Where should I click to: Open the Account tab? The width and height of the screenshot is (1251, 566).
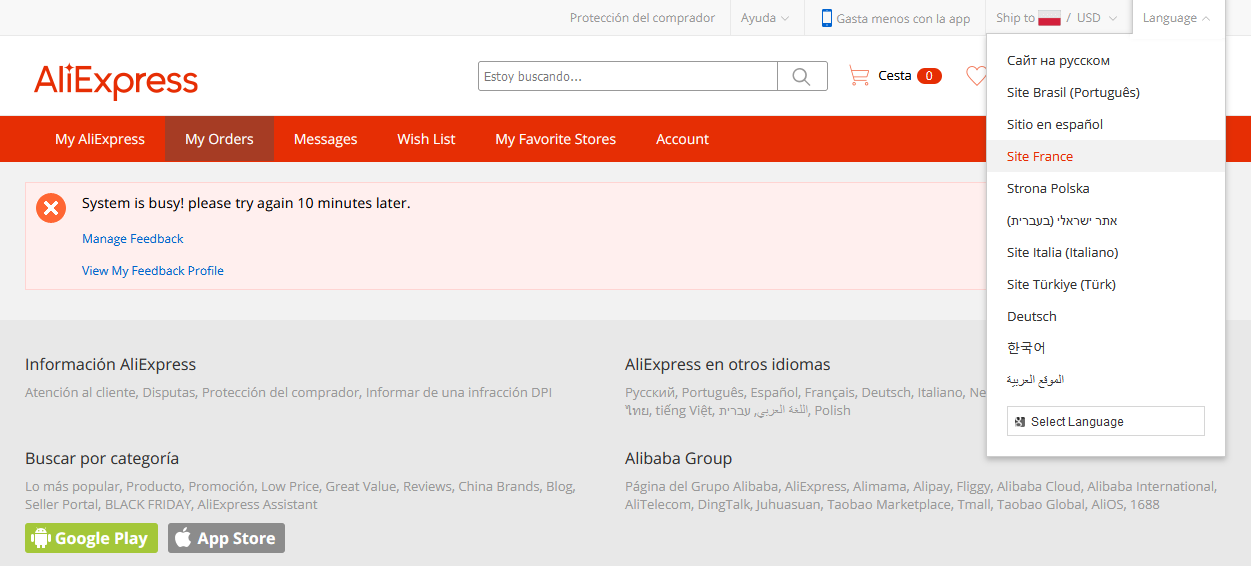point(682,139)
